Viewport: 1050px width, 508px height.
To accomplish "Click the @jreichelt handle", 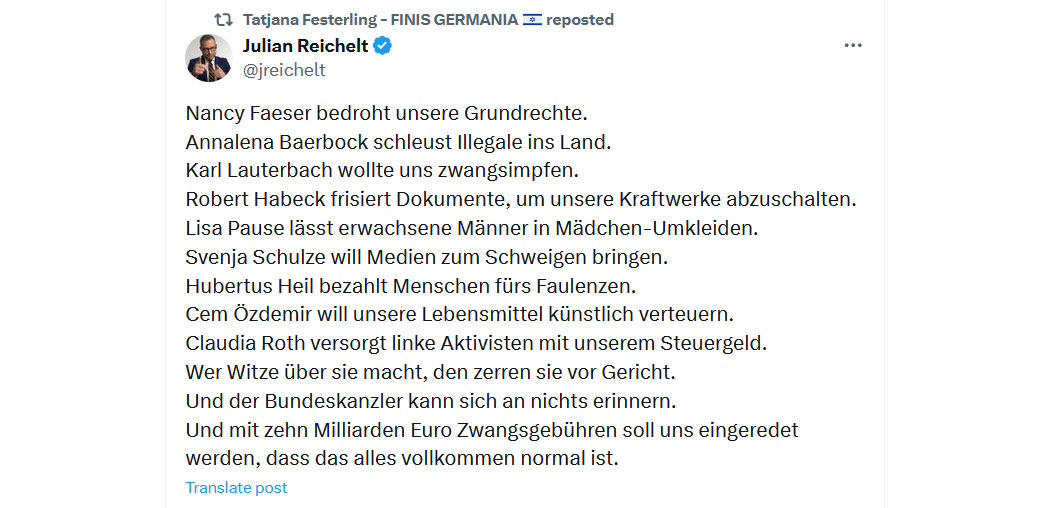I will tap(284, 70).
